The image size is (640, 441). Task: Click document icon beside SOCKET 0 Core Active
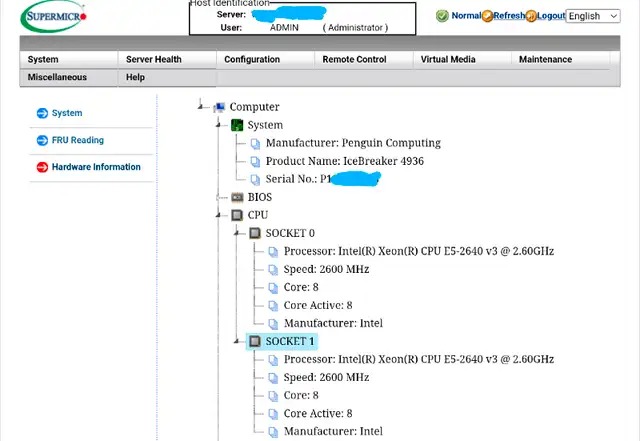pyautogui.click(x=273, y=305)
